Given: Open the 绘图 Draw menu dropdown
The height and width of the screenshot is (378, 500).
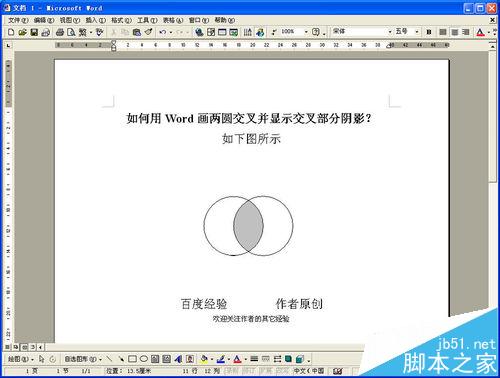Looking at the screenshot, I should [x=21, y=359].
